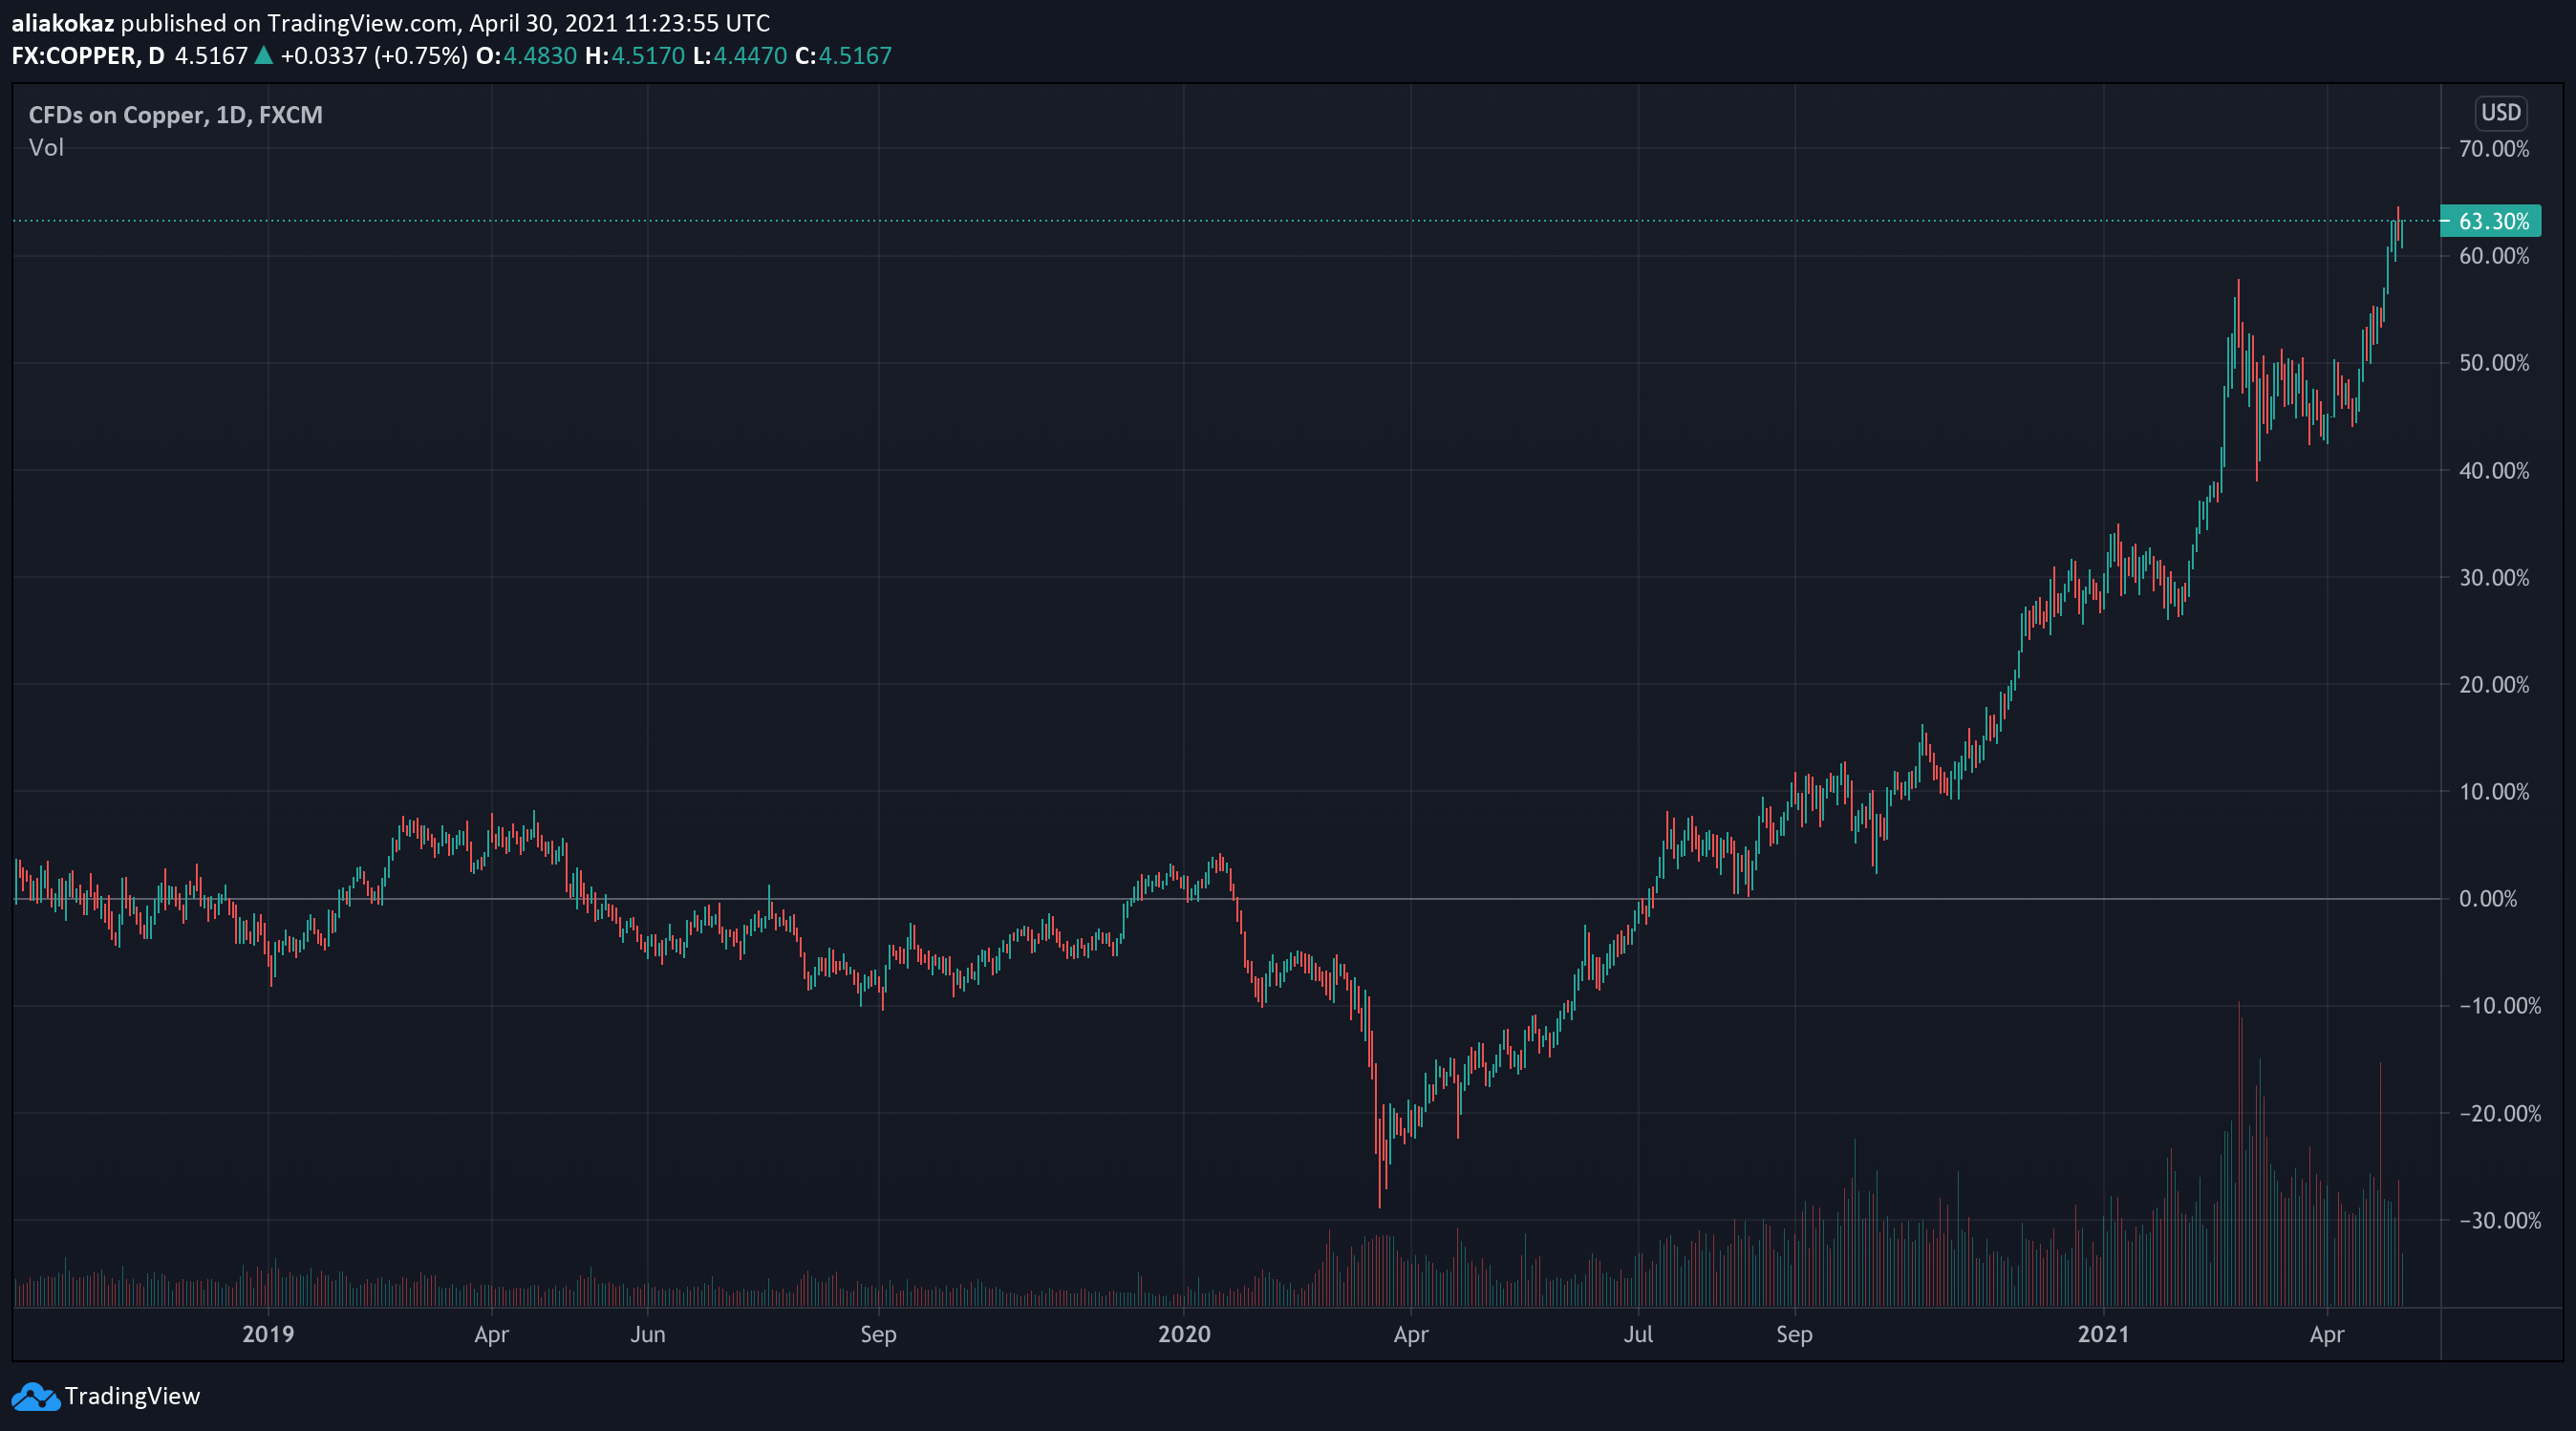Click the green up-arrow beside 4.5167
Viewport: 2576px width, 1431px height.
pos(264,56)
